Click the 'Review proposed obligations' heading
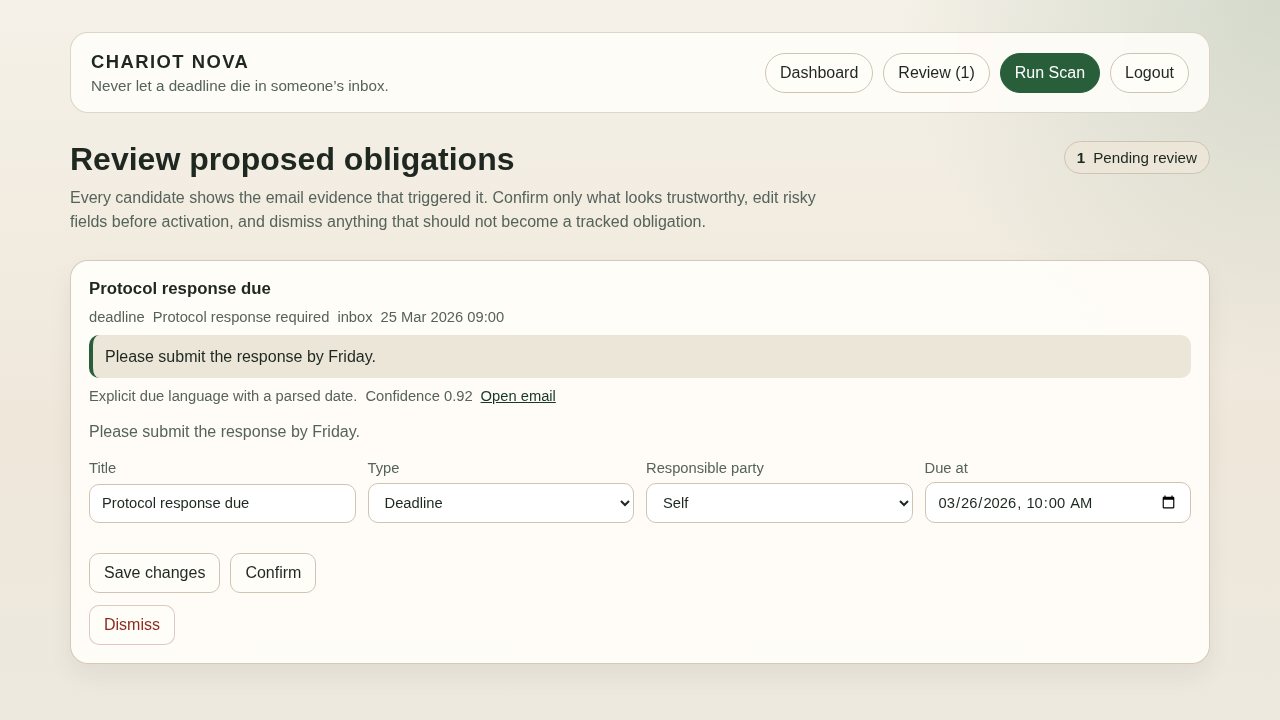The width and height of the screenshot is (1280, 720). tap(292, 159)
